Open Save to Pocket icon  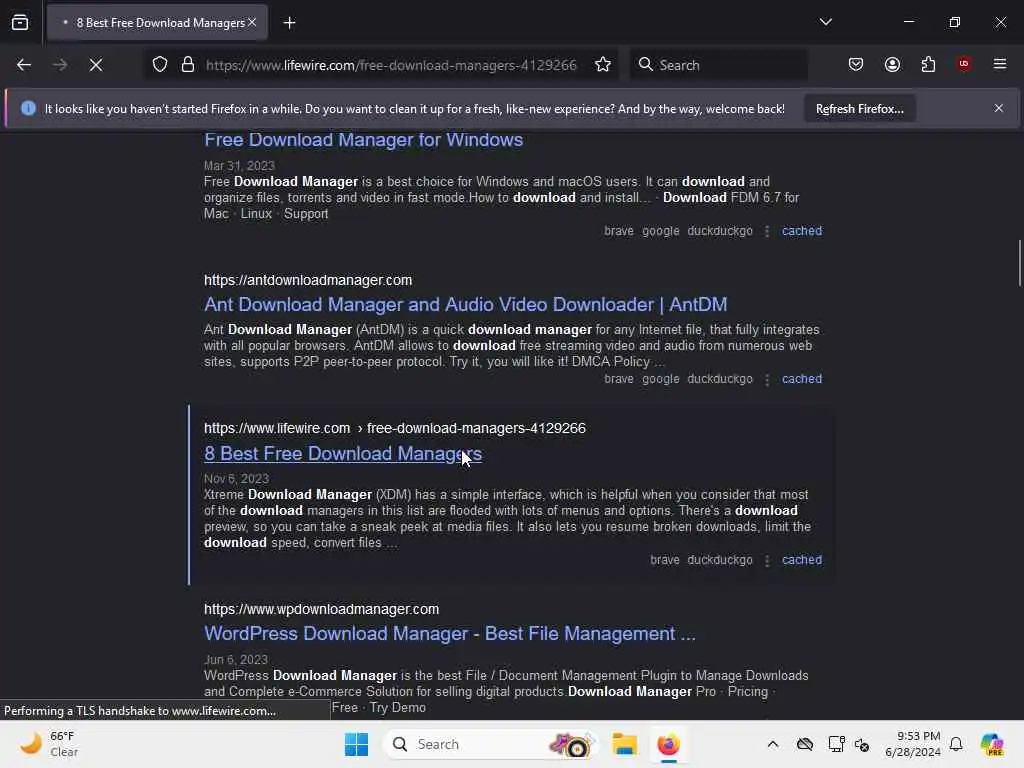856,65
